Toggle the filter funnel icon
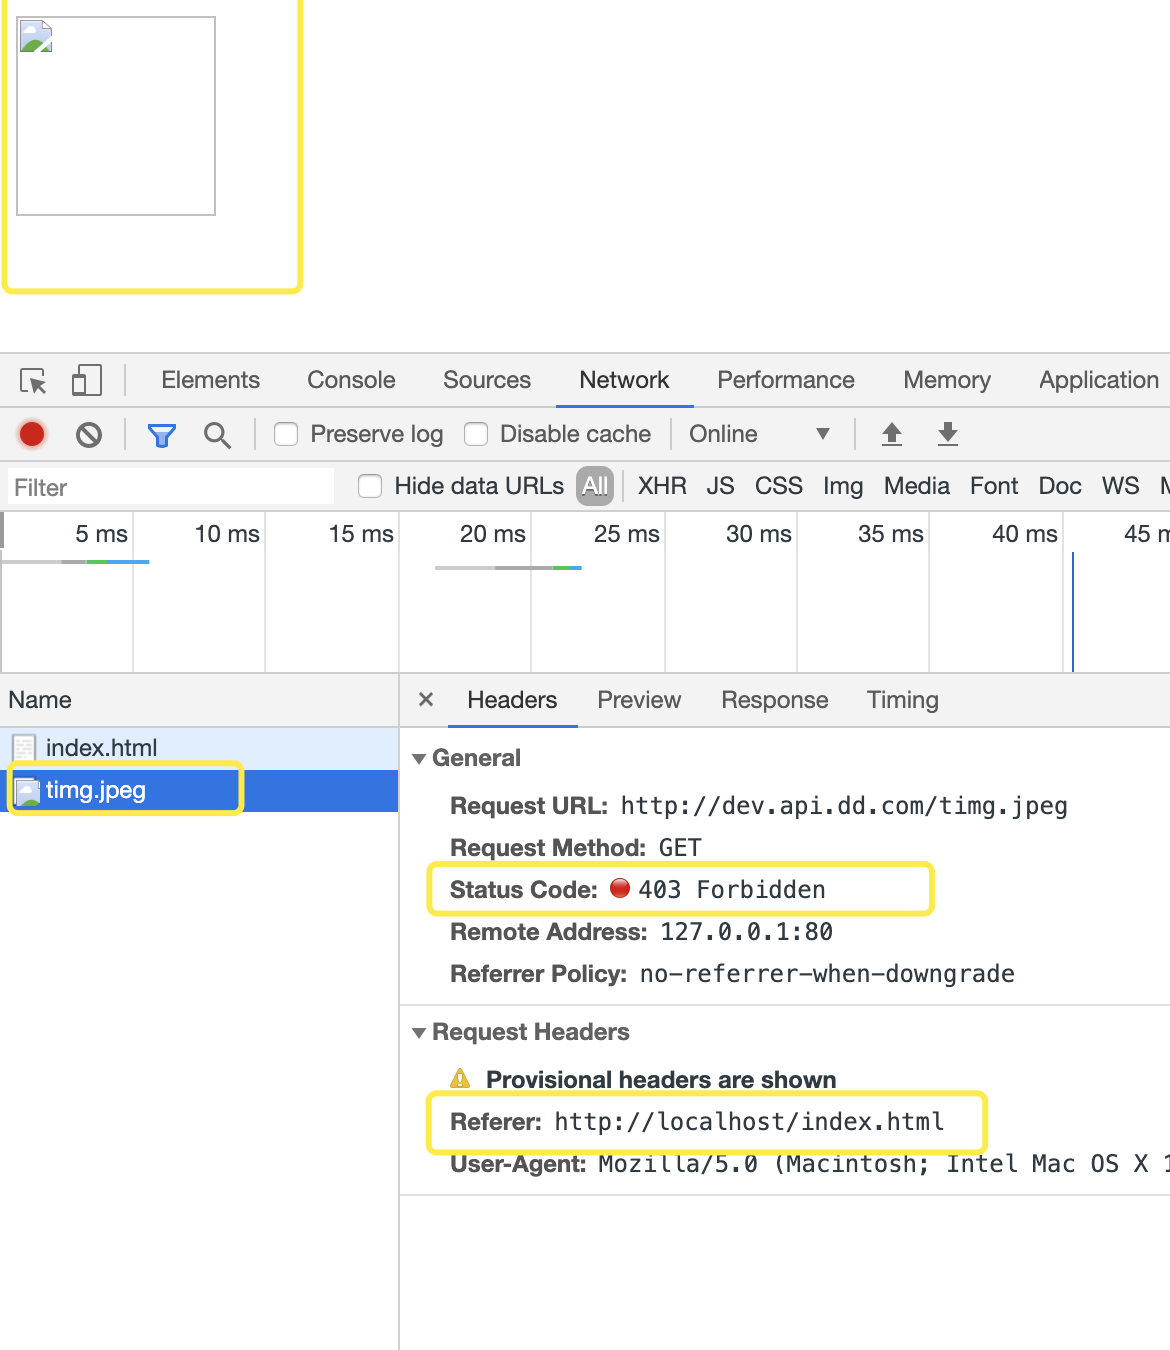 (162, 435)
